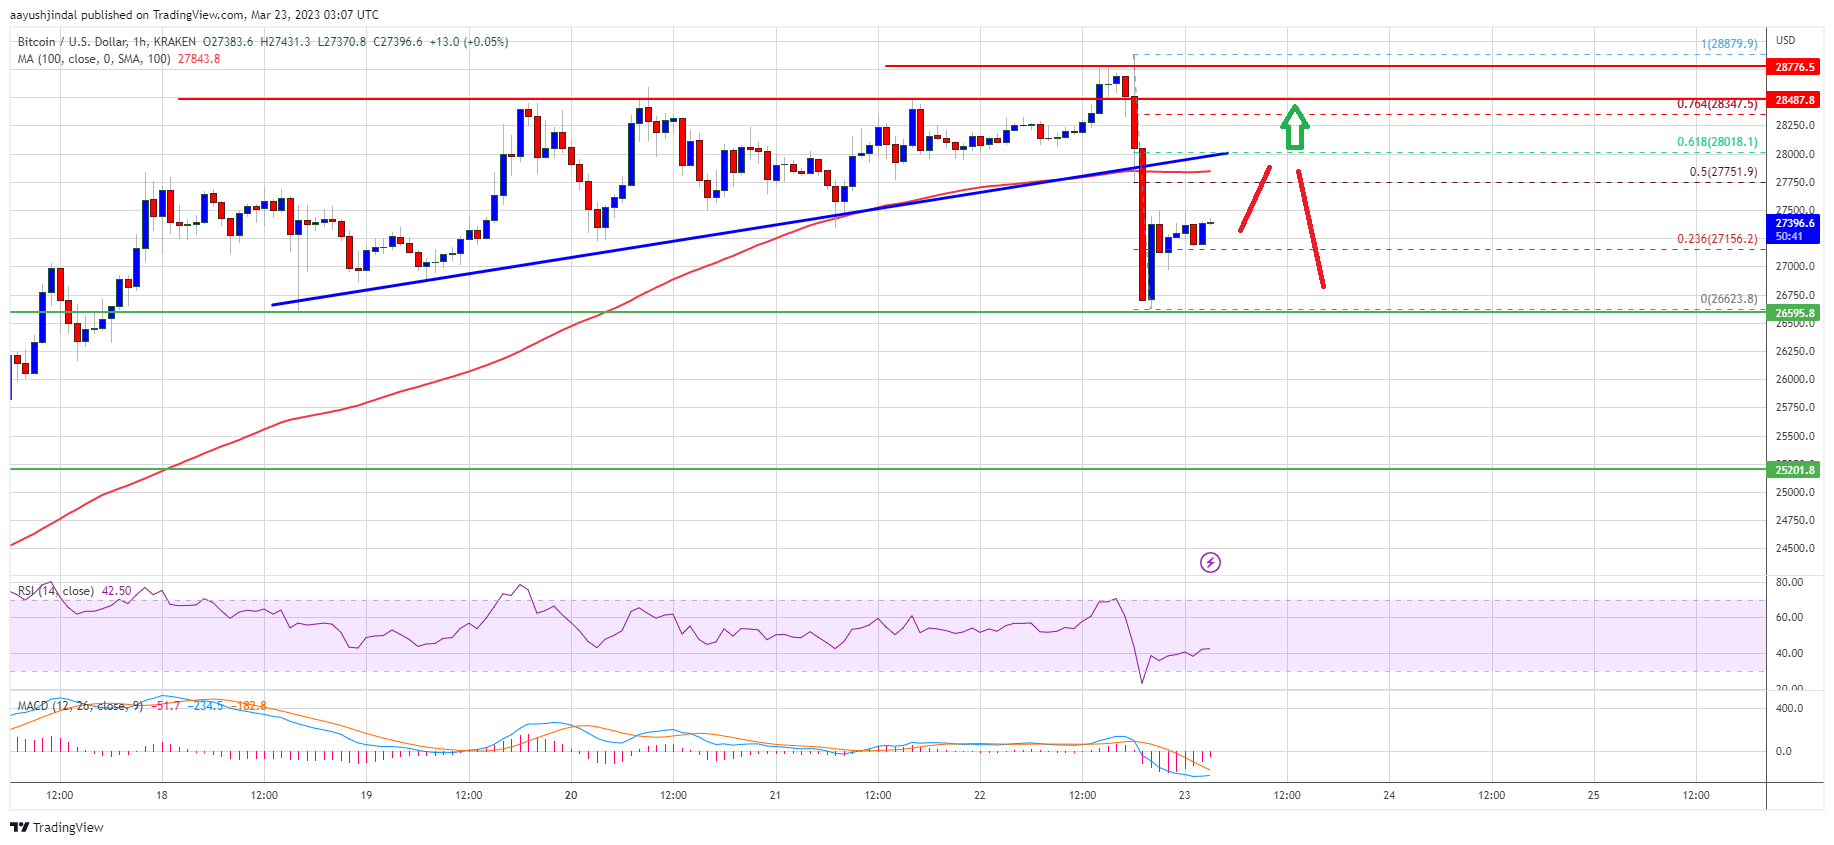The height and width of the screenshot is (845, 1834).
Task: Select the red 28487.8 price label
Action: pyautogui.click(x=1795, y=100)
